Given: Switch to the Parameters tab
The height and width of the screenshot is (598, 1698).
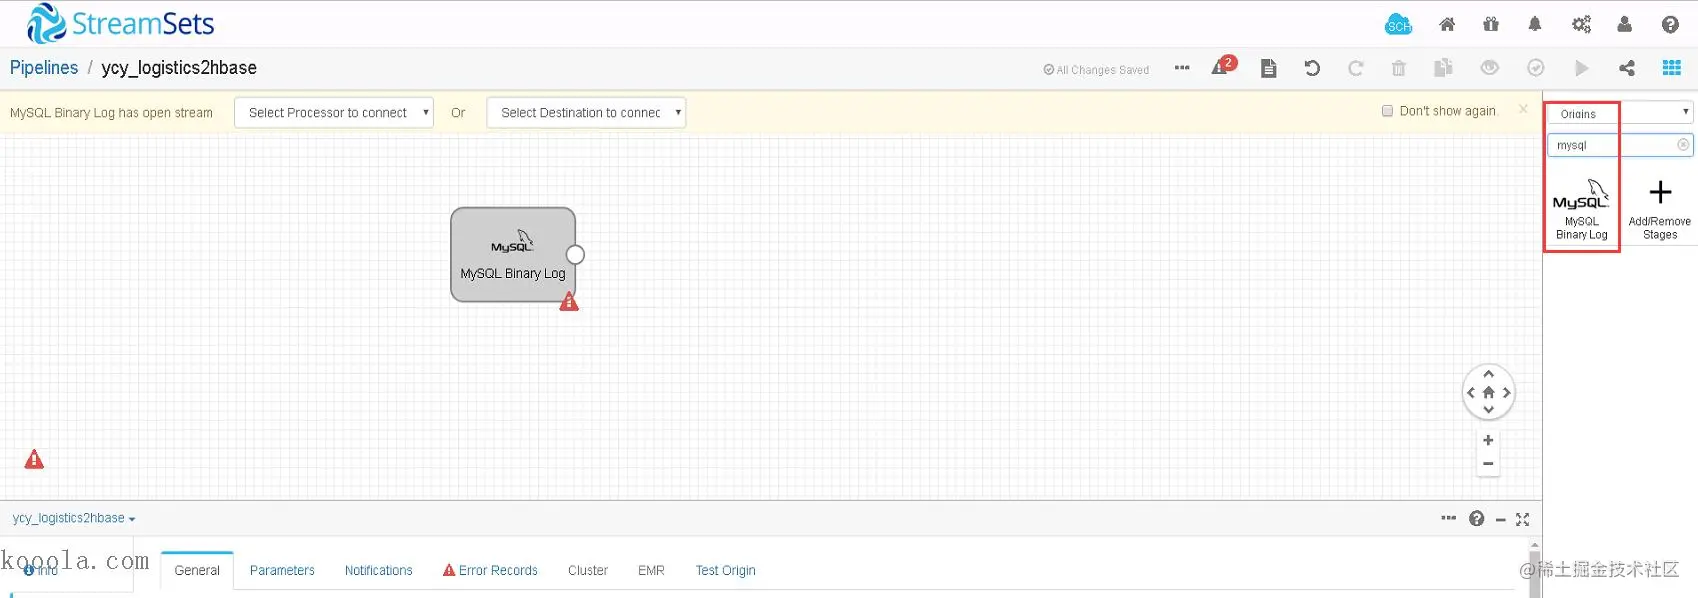Looking at the screenshot, I should click(x=282, y=570).
